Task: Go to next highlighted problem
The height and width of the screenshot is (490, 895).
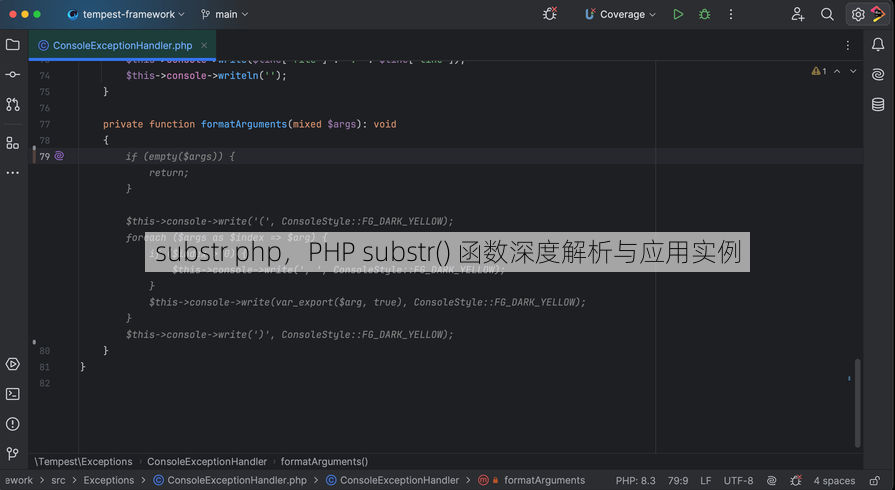Action: tap(853, 71)
